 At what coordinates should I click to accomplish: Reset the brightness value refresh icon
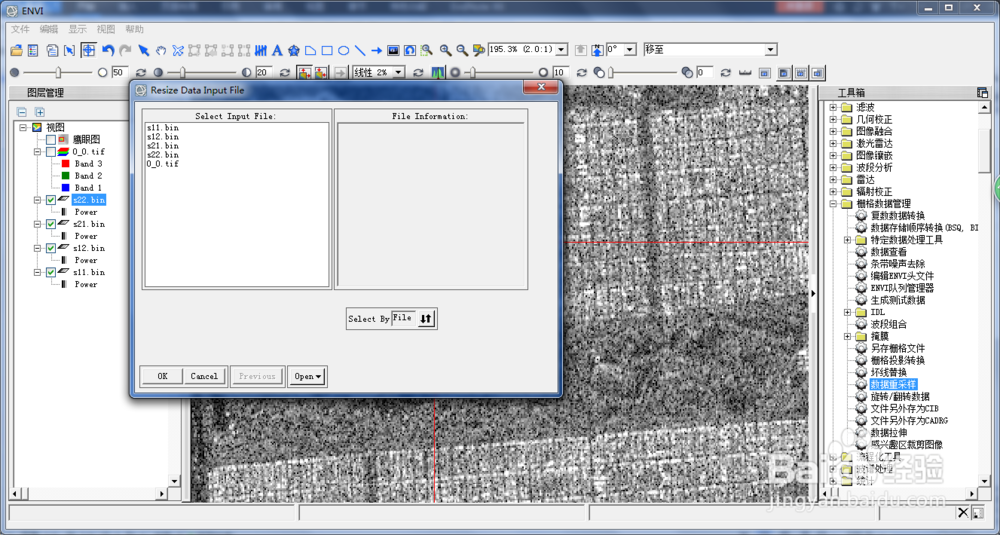[x=141, y=73]
